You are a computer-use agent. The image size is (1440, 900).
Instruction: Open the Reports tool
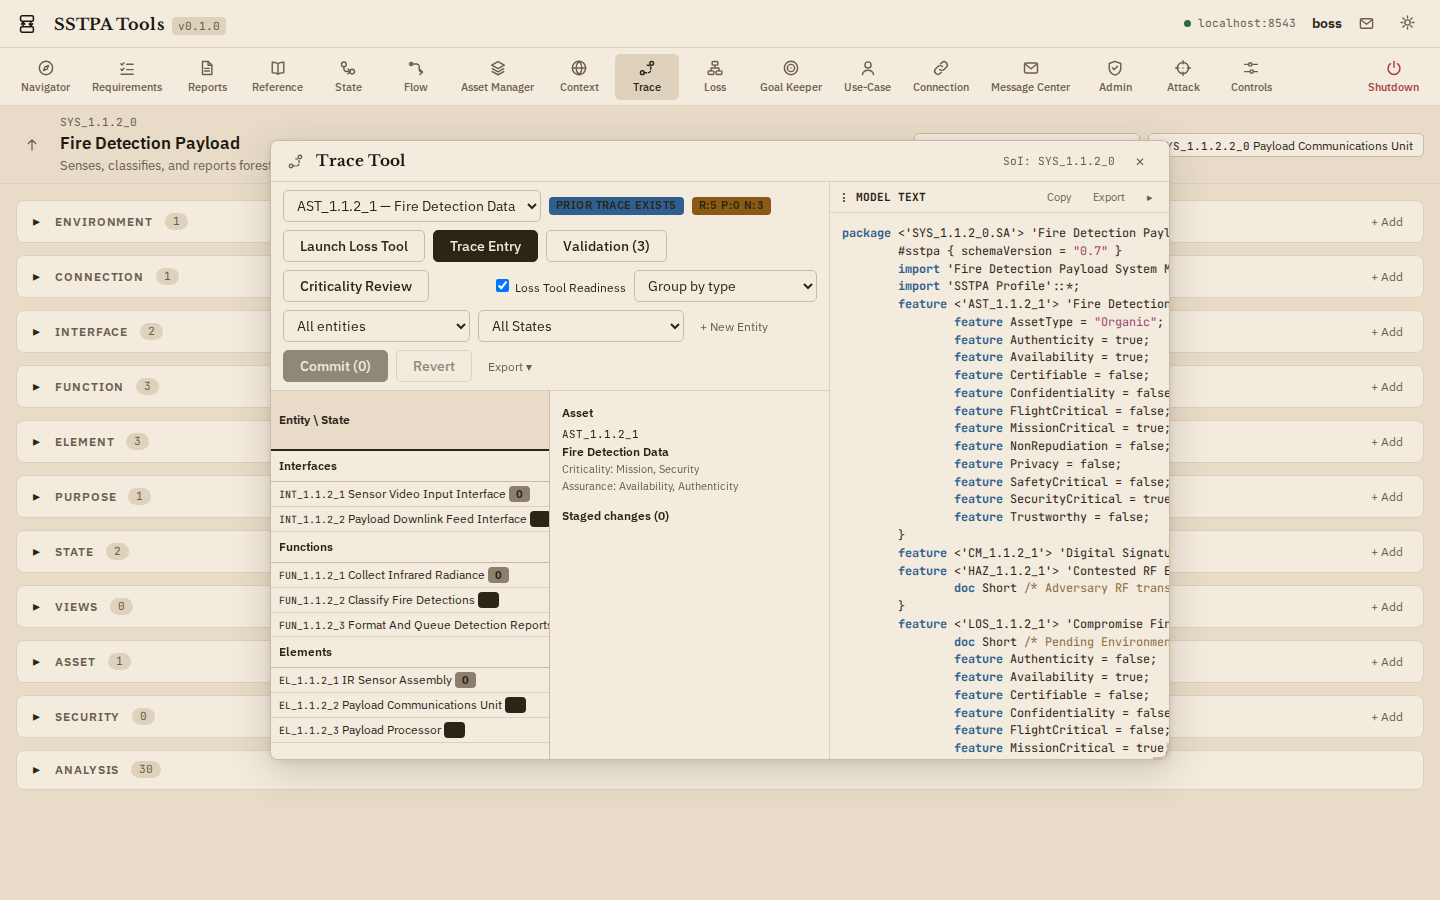(x=207, y=77)
